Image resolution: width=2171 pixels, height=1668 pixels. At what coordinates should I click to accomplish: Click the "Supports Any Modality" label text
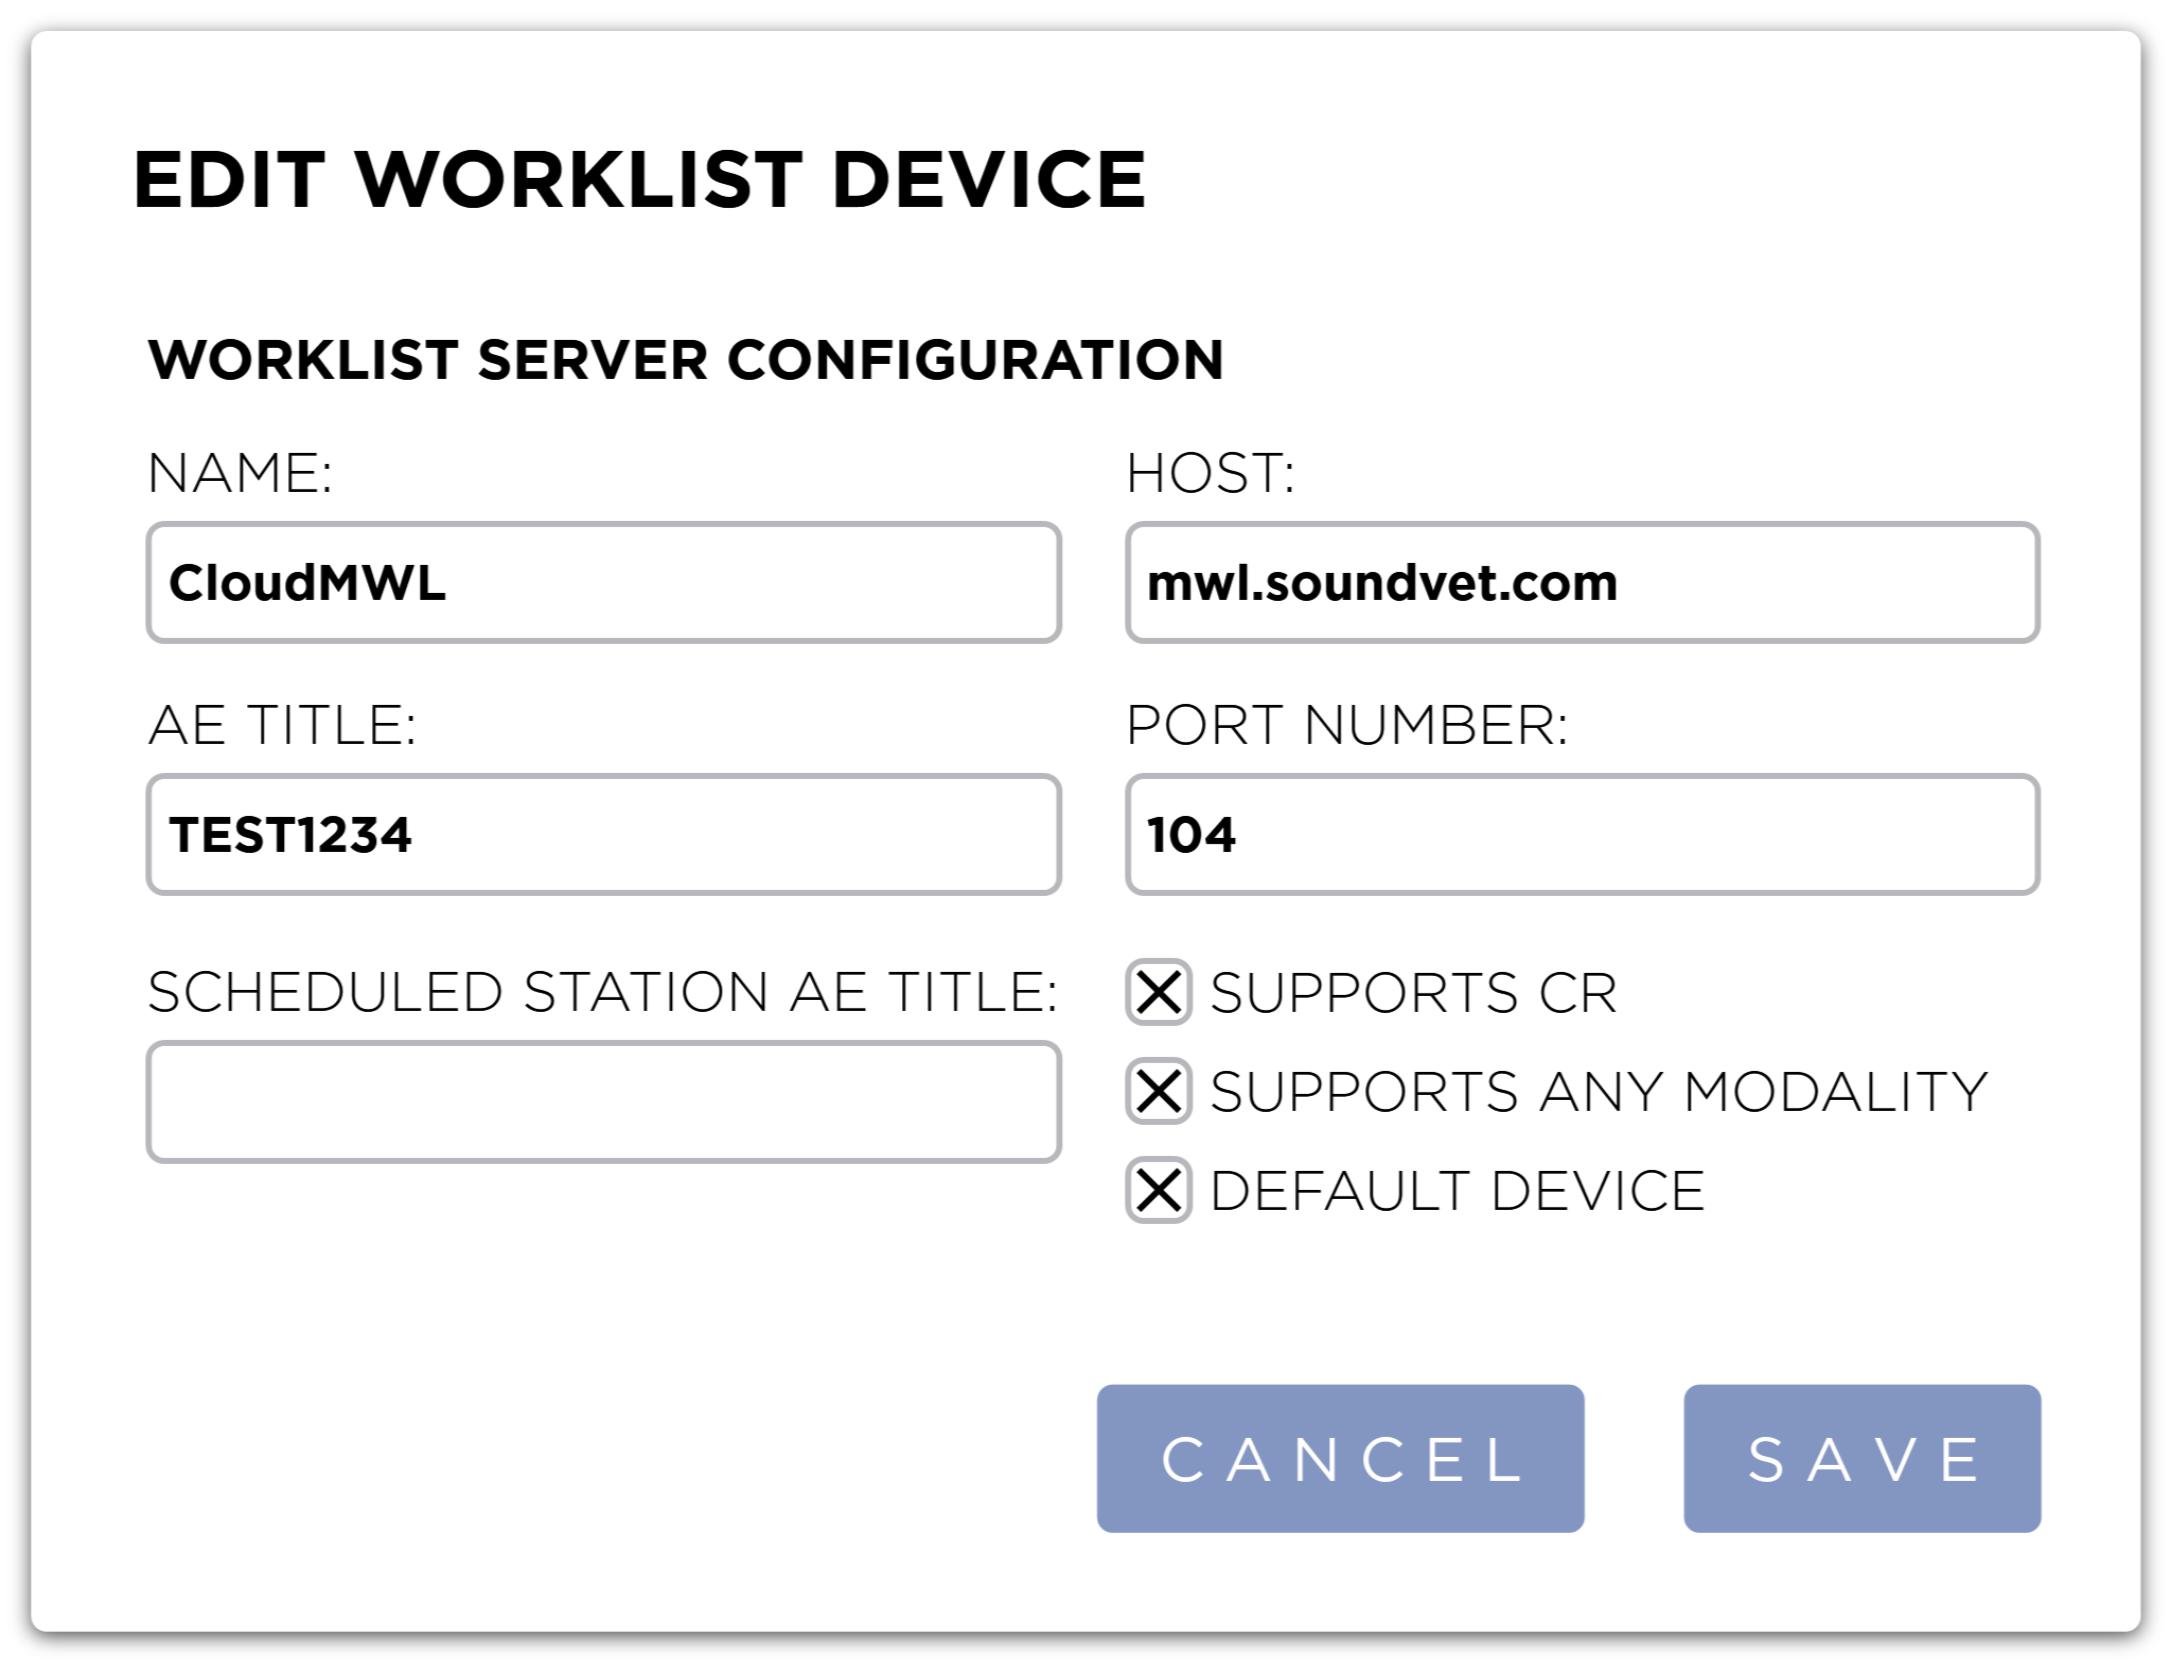pyautogui.click(x=1598, y=1092)
